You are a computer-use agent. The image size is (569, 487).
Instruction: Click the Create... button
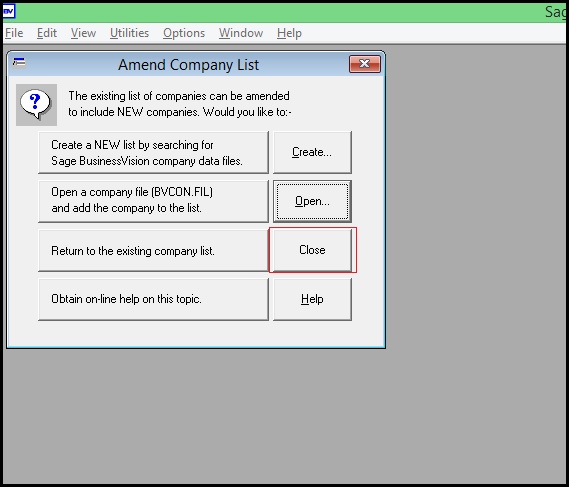pos(312,152)
